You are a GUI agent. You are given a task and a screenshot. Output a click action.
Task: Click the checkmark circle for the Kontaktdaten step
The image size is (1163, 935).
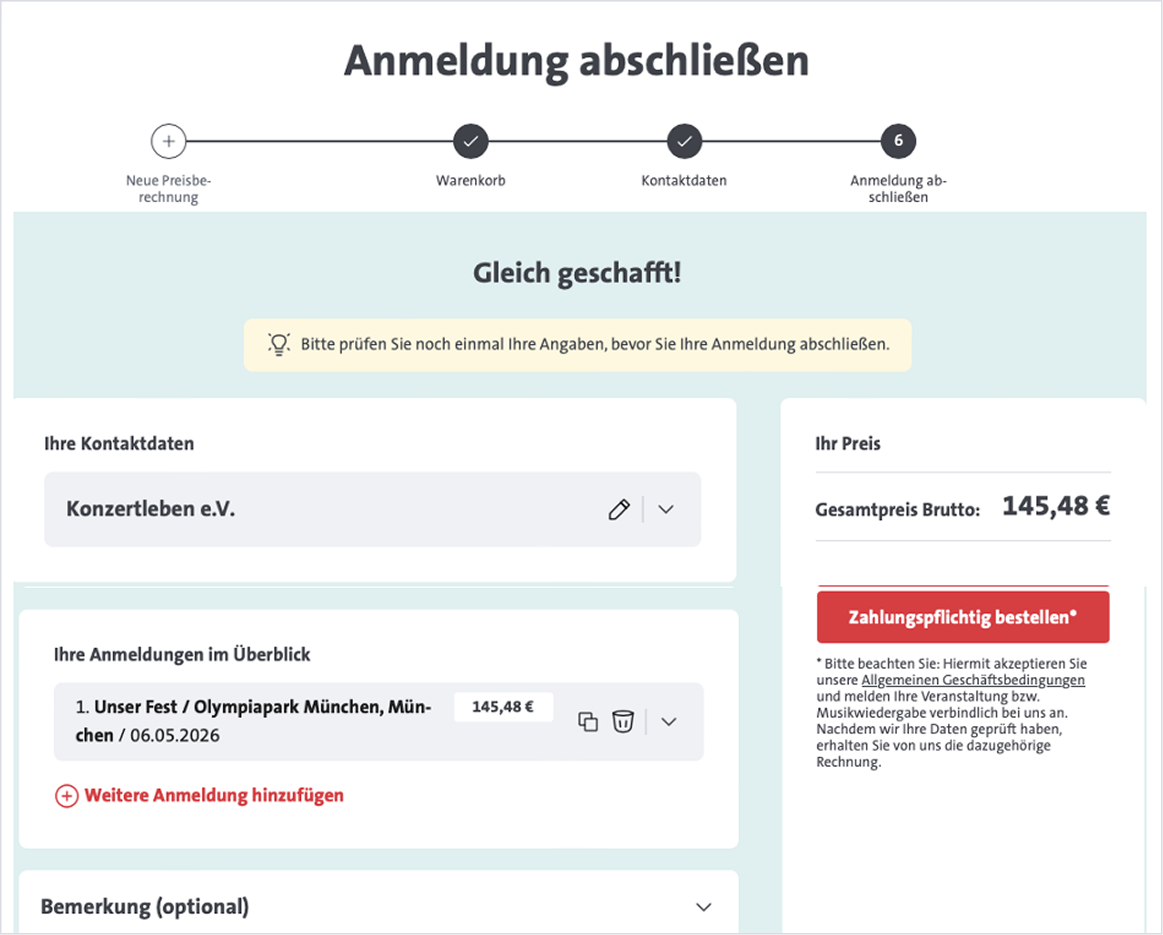(x=684, y=141)
